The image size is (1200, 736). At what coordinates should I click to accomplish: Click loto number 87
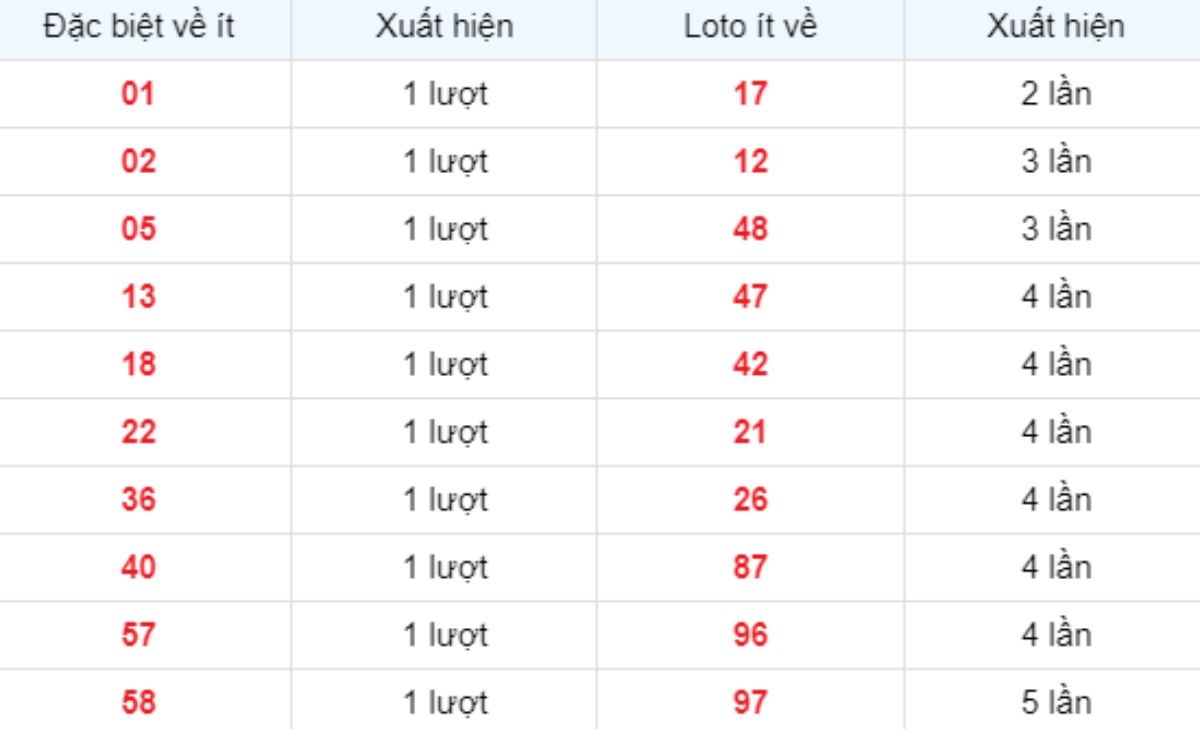click(750, 568)
